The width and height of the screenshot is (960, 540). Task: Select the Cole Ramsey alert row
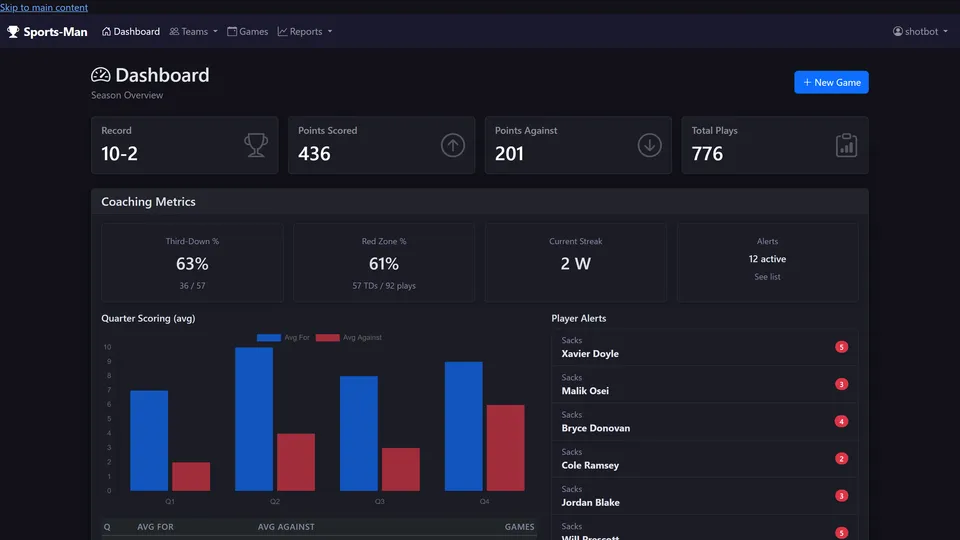coord(705,459)
